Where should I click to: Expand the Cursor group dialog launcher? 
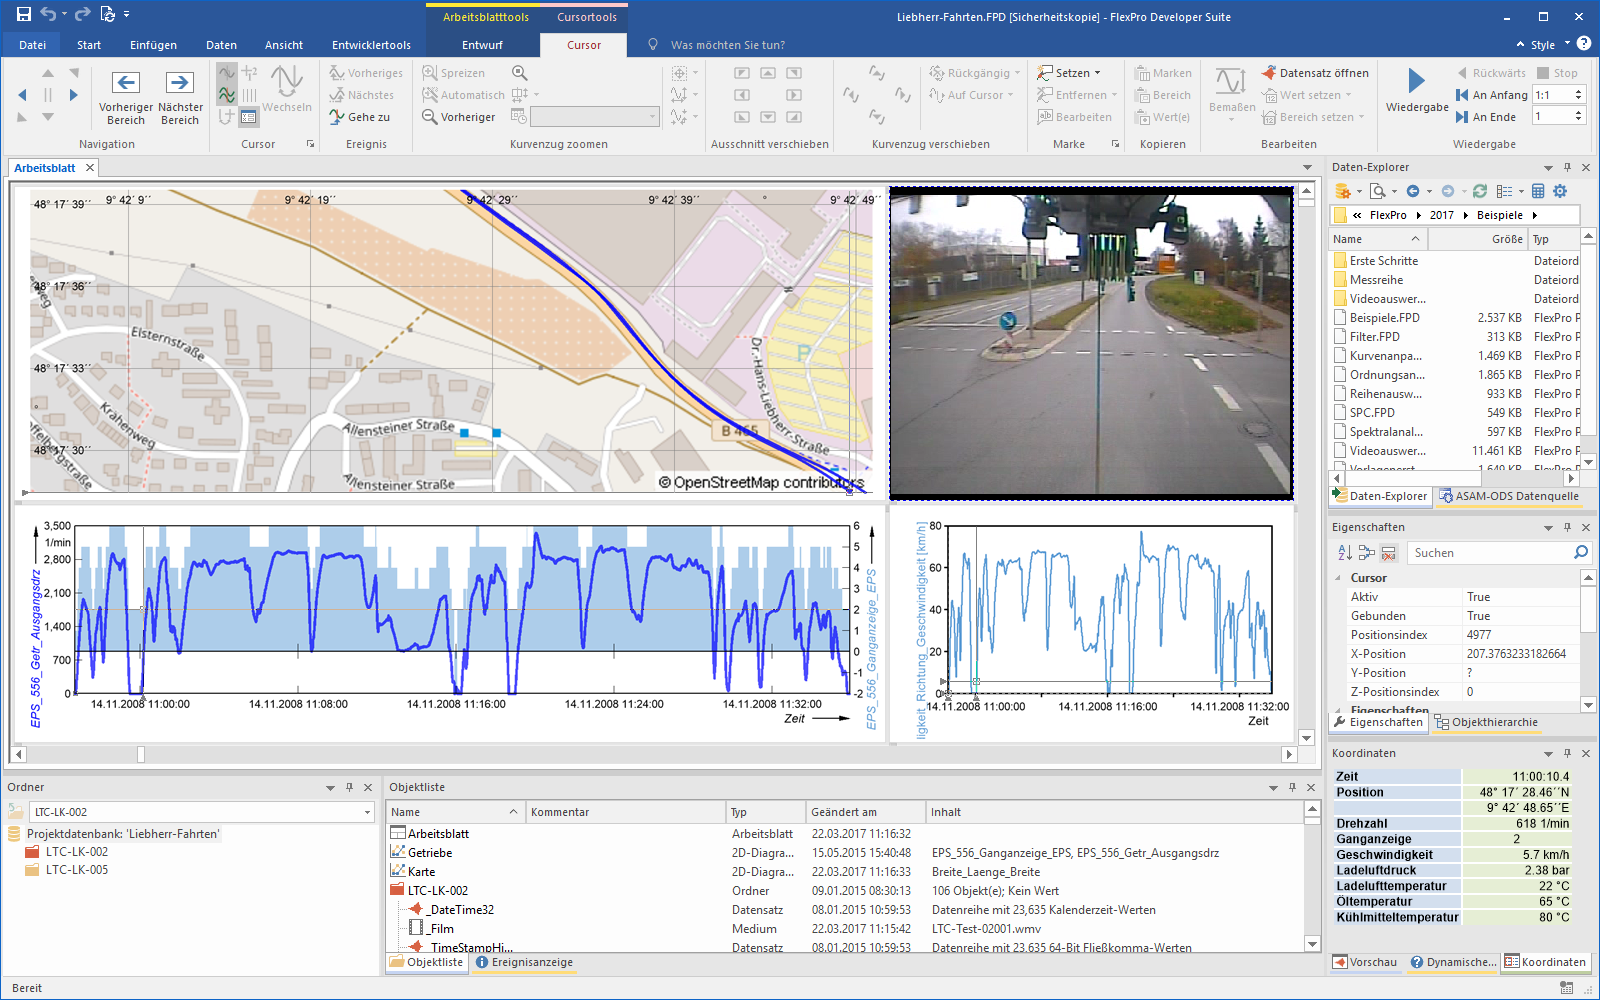pyautogui.click(x=310, y=144)
